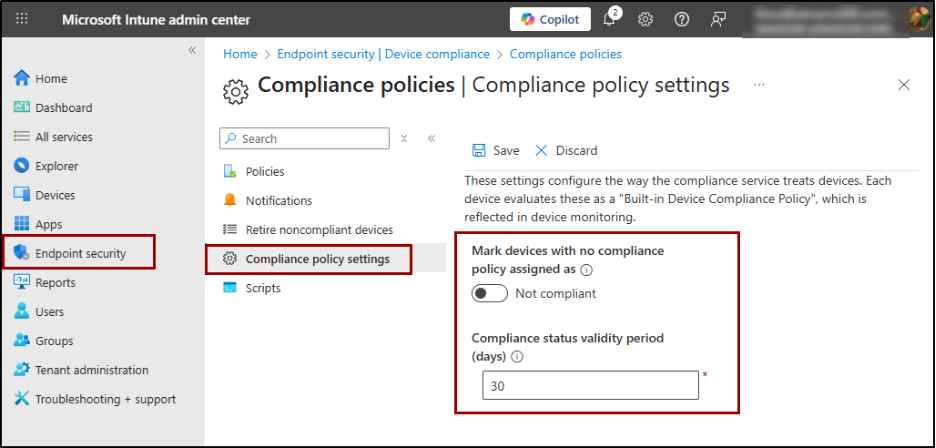Open Users from the sidebar
This screenshot has height=448, width=936.
(x=50, y=312)
